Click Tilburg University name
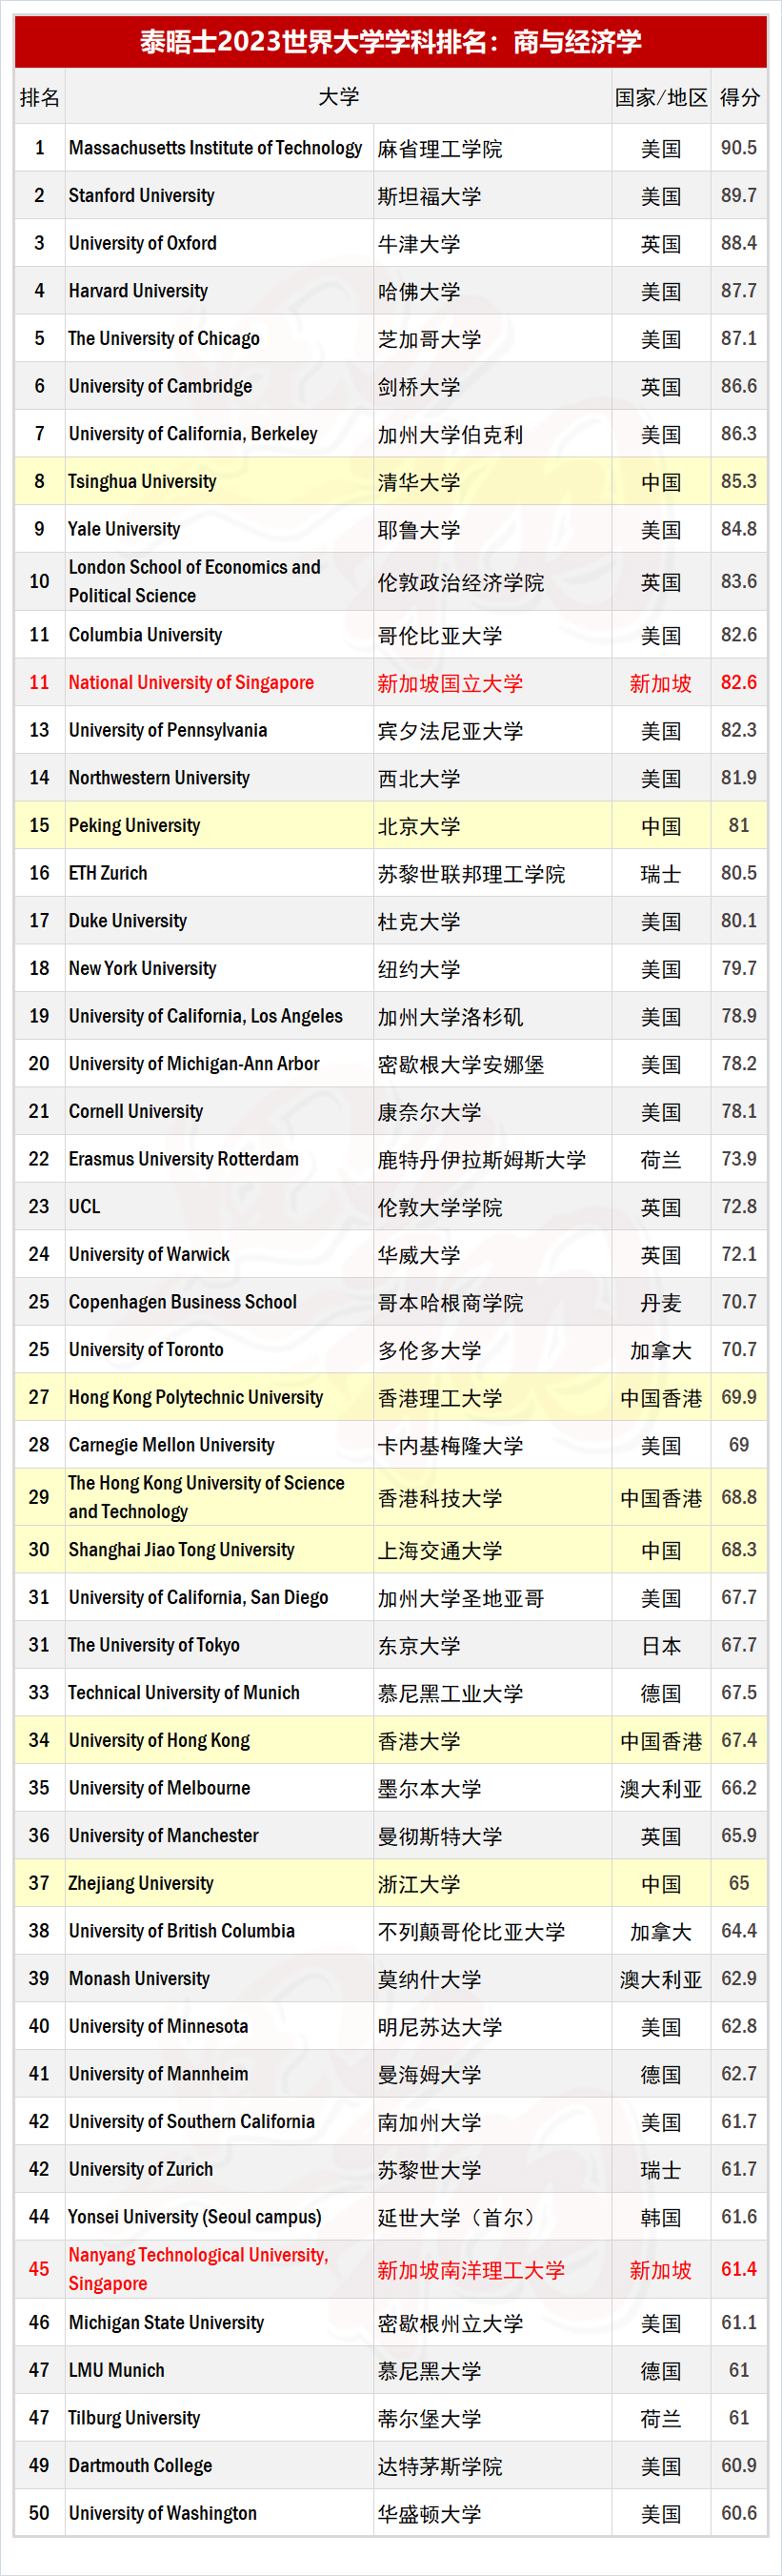Screen dimensions: 782x2576 (134, 2419)
